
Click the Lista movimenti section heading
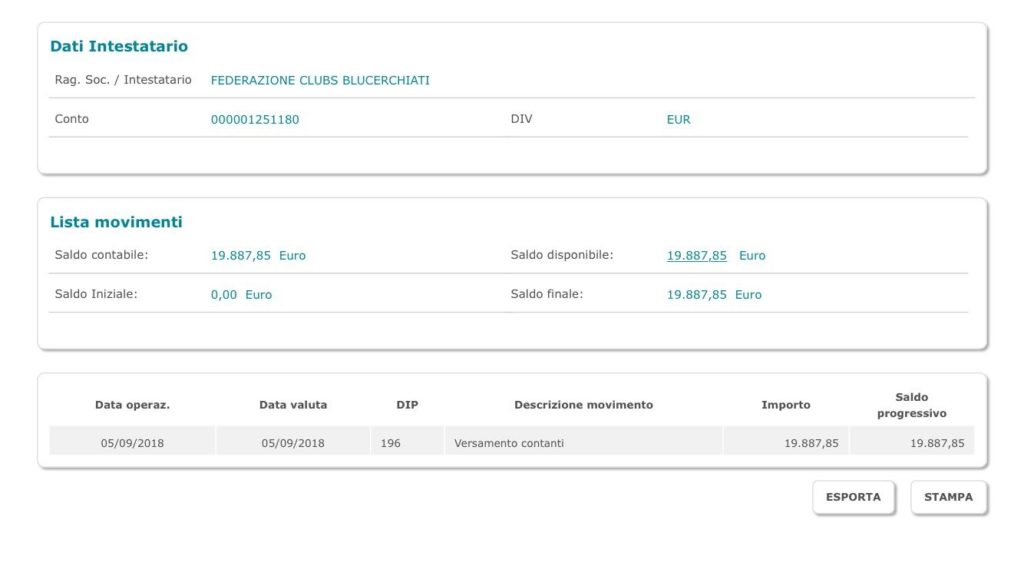pyautogui.click(x=116, y=222)
